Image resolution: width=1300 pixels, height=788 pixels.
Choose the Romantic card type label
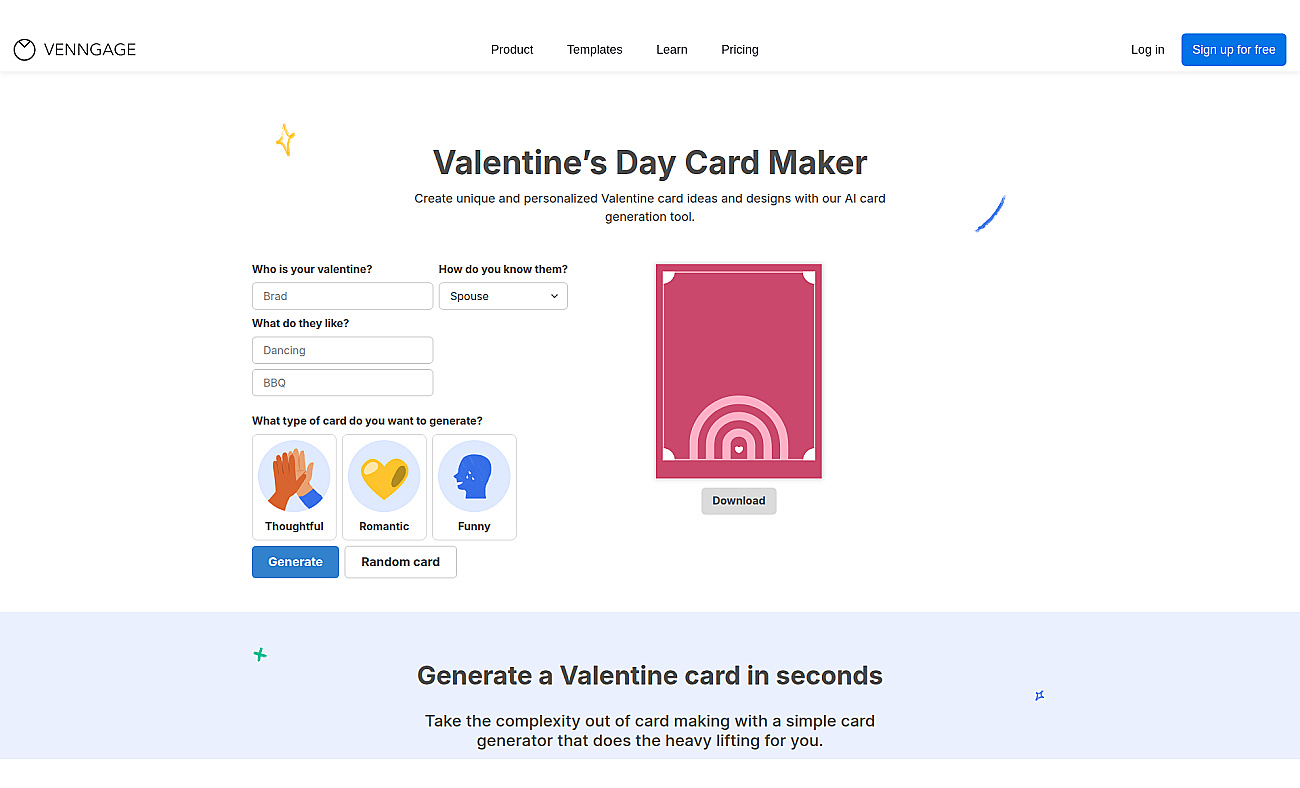(x=384, y=526)
